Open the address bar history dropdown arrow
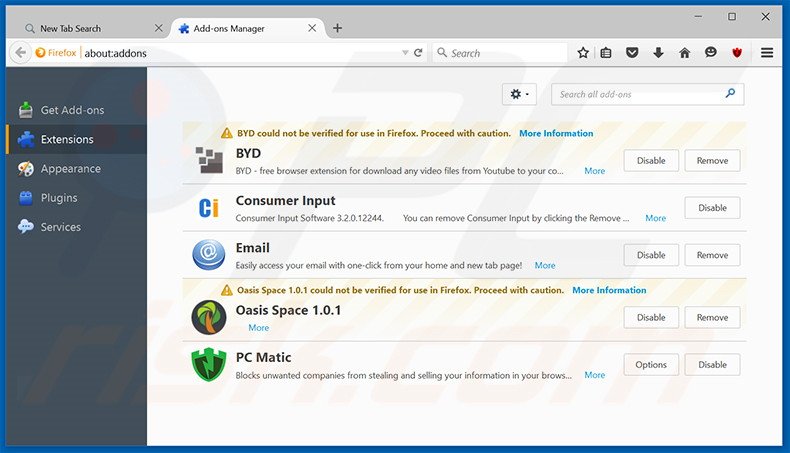This screenshot has height=453, width=790. (405, 52)
